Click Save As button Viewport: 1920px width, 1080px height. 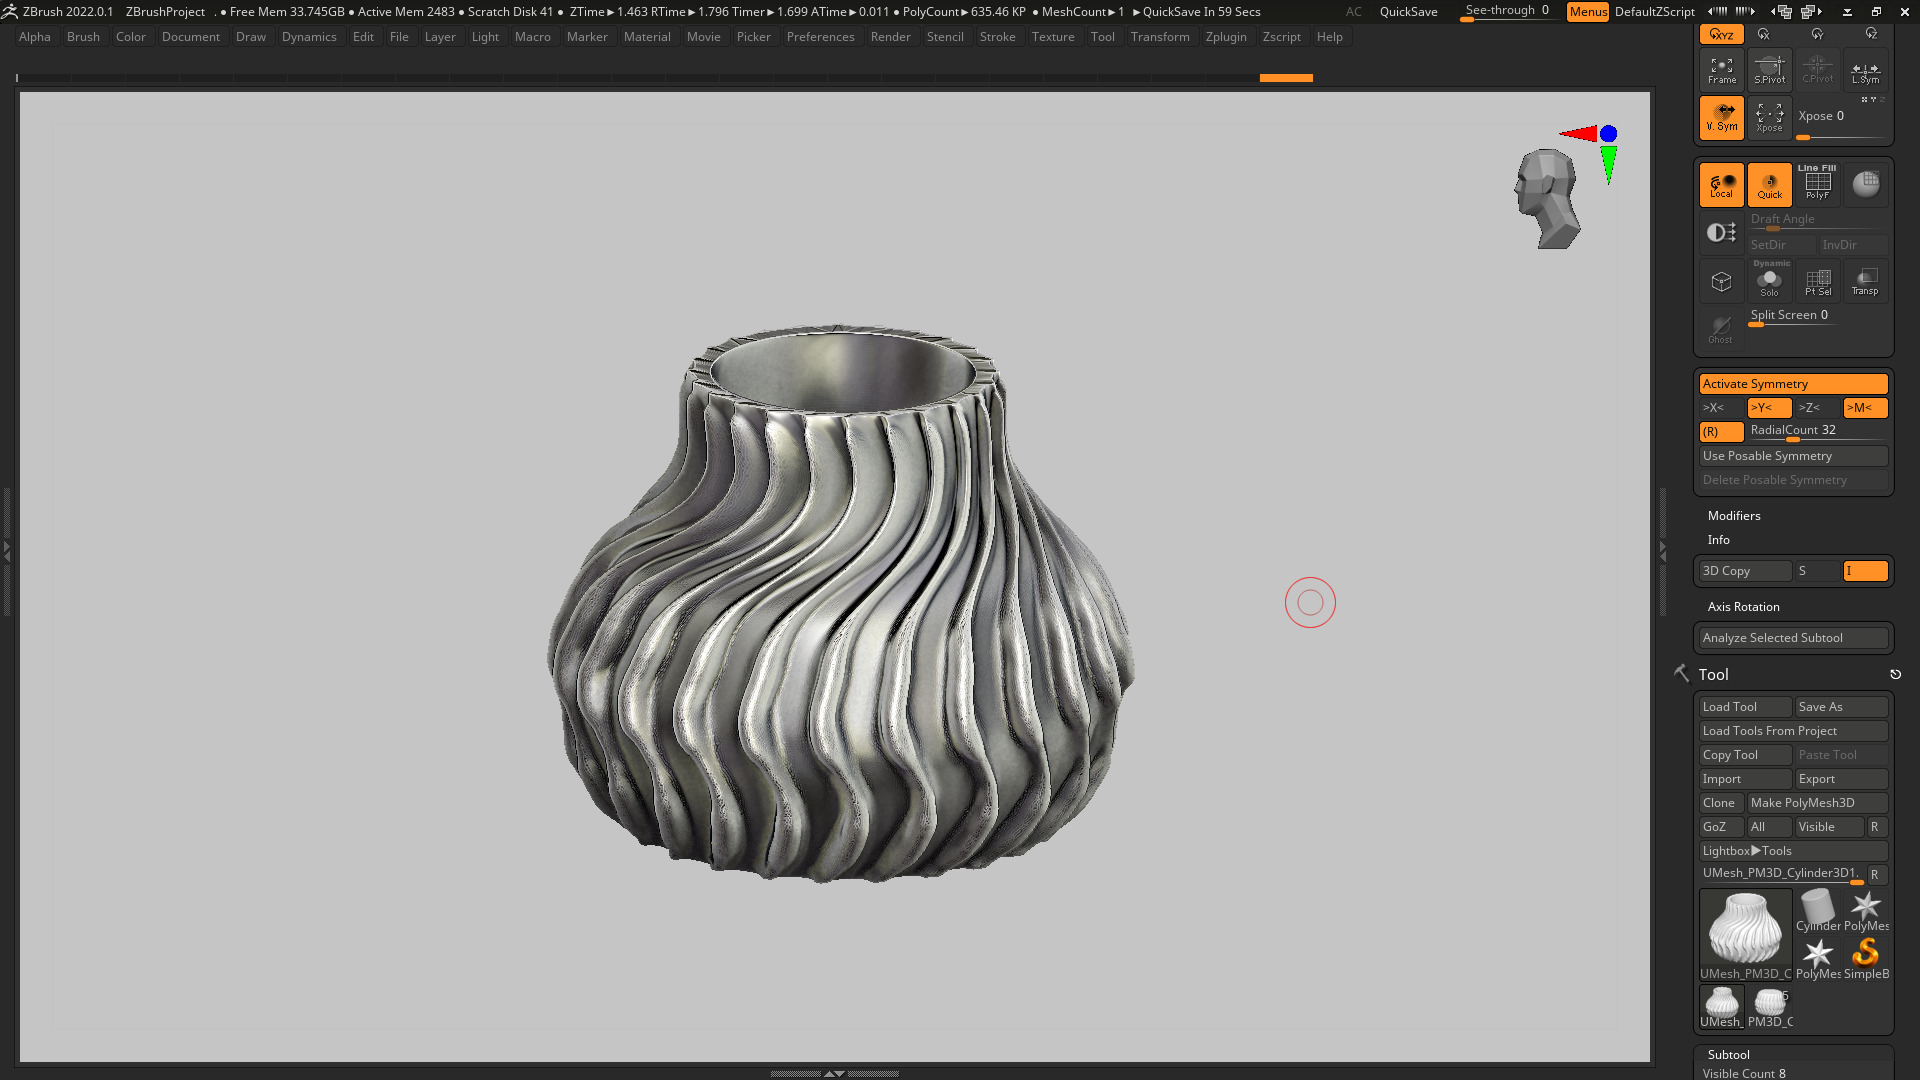pyautogui.click(x=1841, y=707)
